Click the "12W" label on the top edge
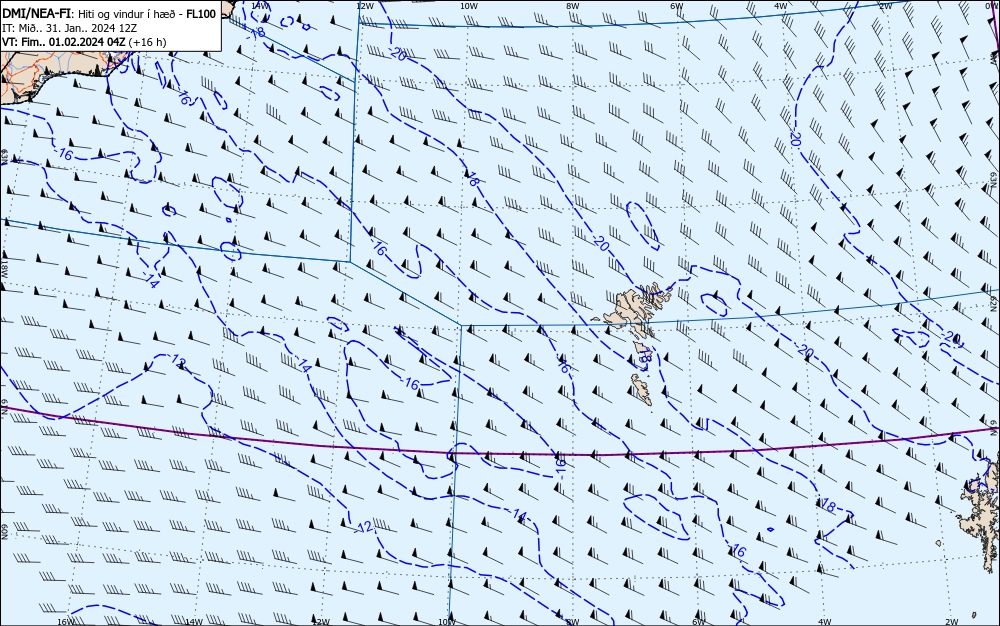 (364, 5)
